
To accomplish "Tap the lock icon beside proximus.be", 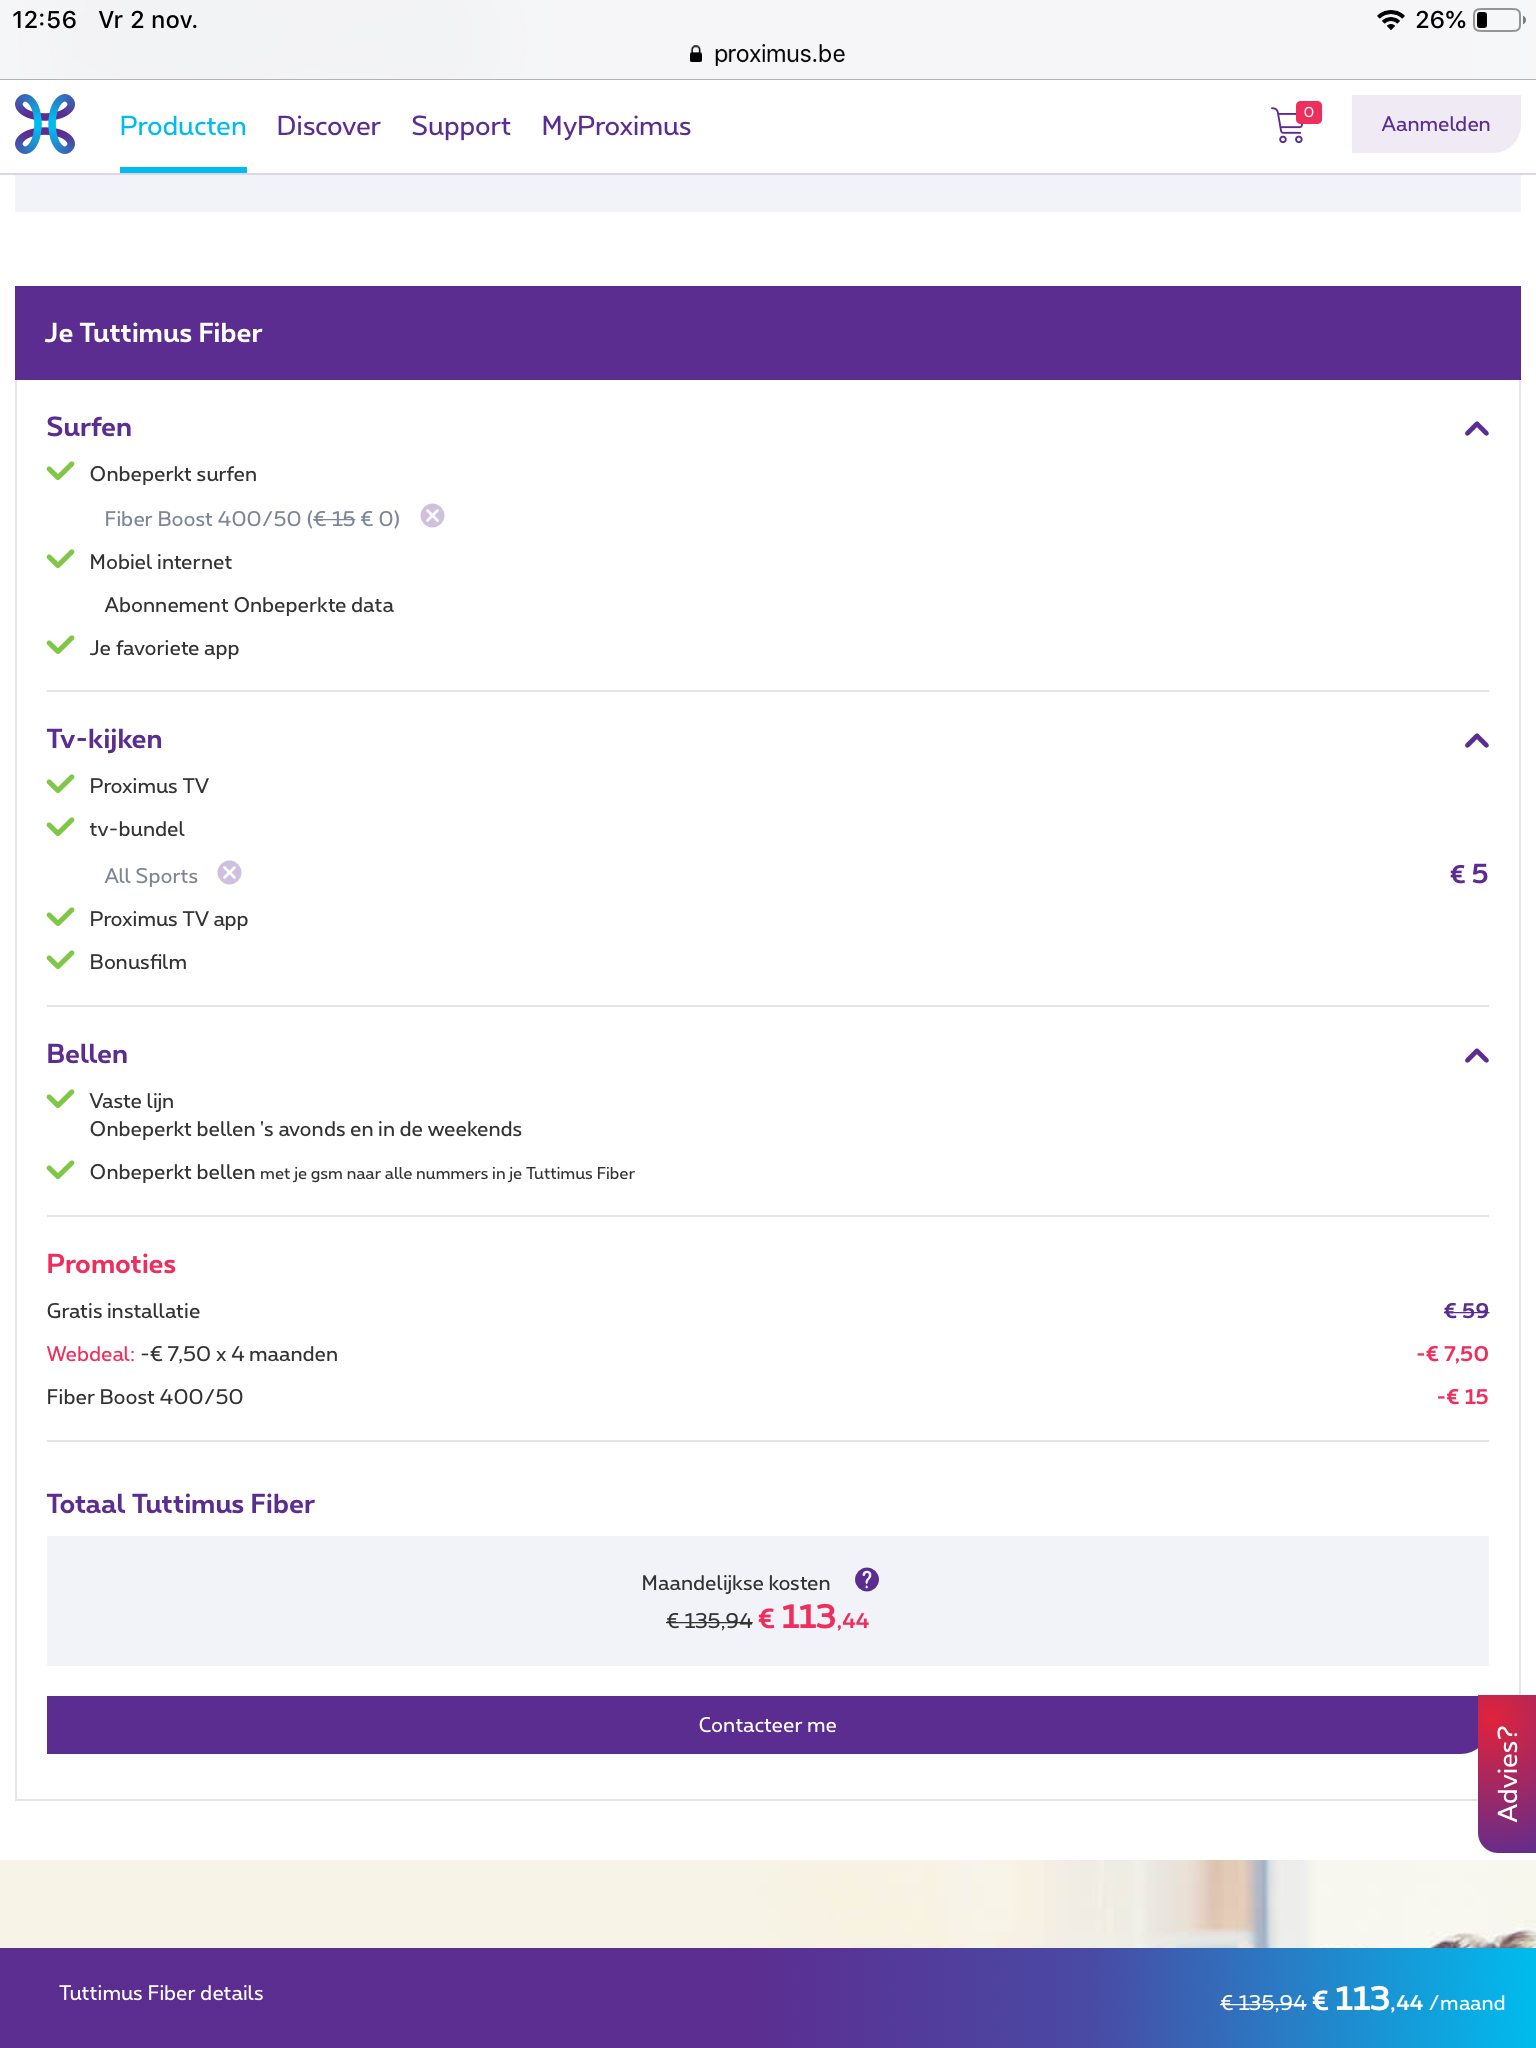I will tap(696, 54).
